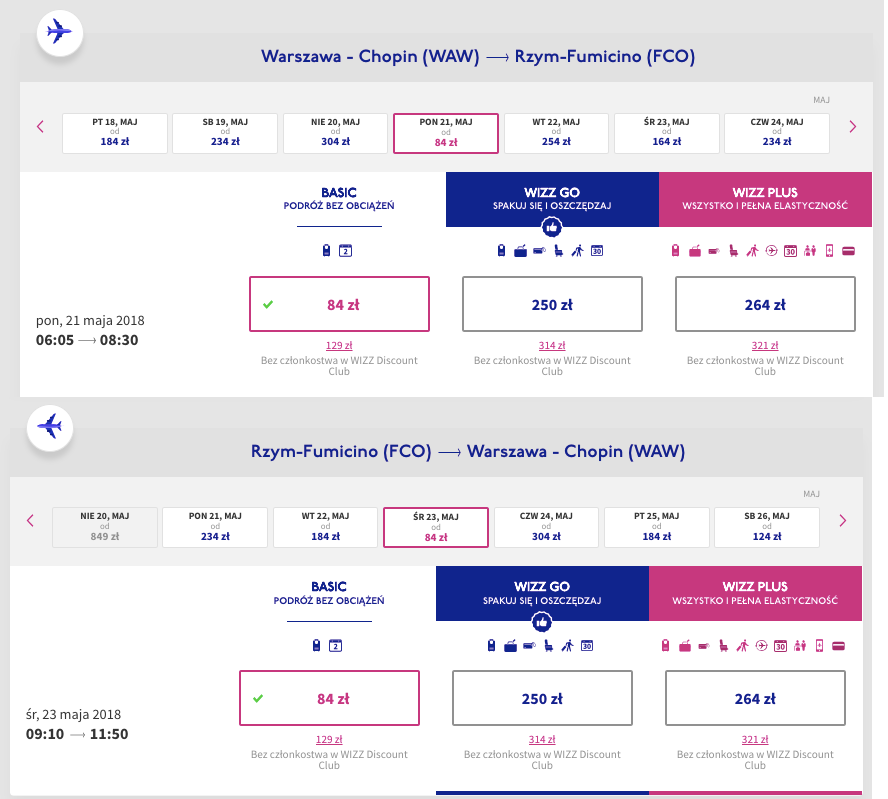This screenshot has height=799, width=888.
Task: Click the credit card icon under outbound WIZZ PLUS
Action: (848, 251)
